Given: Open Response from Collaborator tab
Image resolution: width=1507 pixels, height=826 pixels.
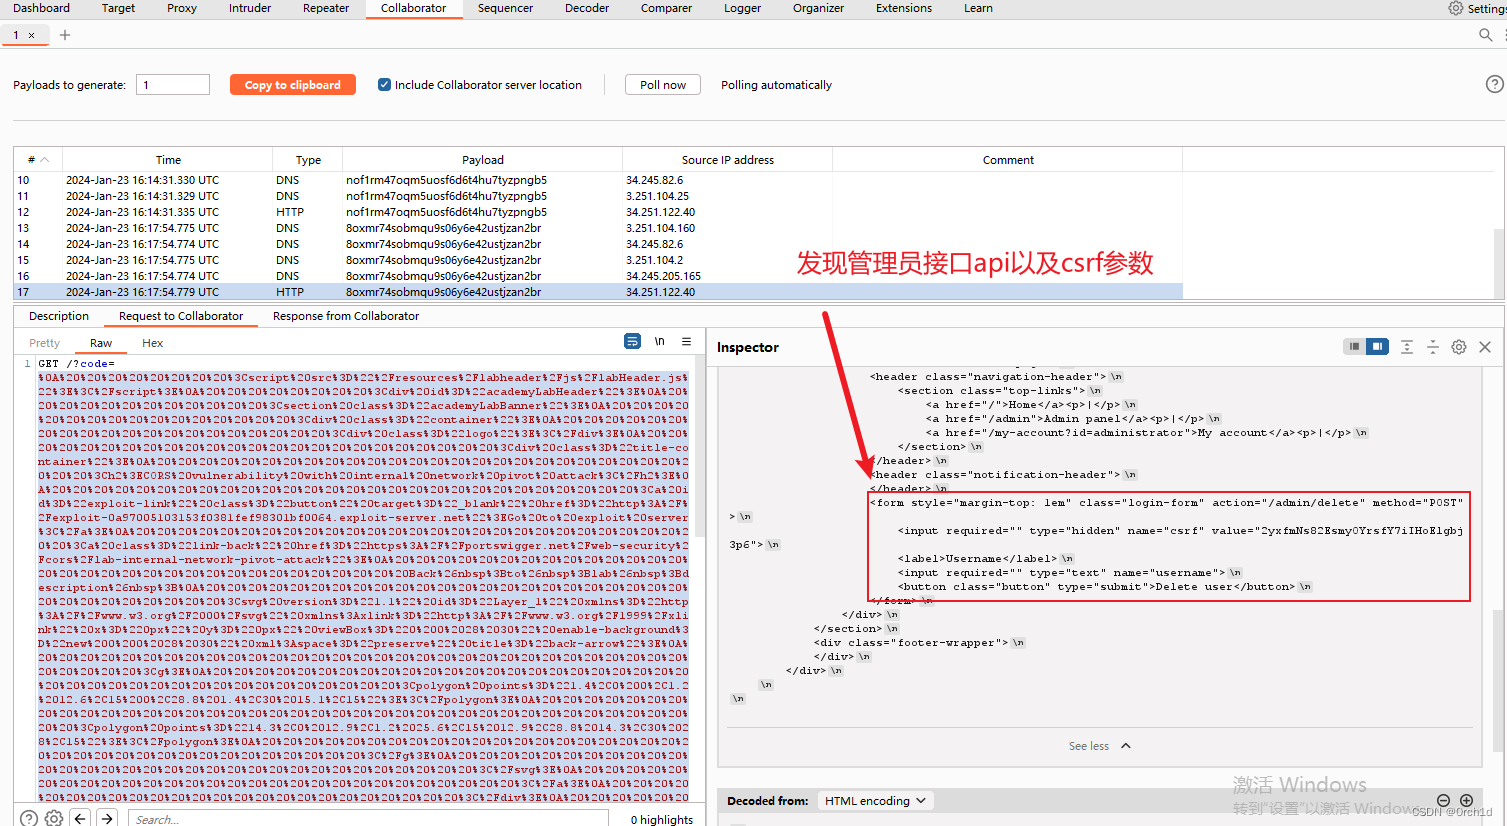Looking at the screenshot, I should pyautogui.click(x=346, y=316).
